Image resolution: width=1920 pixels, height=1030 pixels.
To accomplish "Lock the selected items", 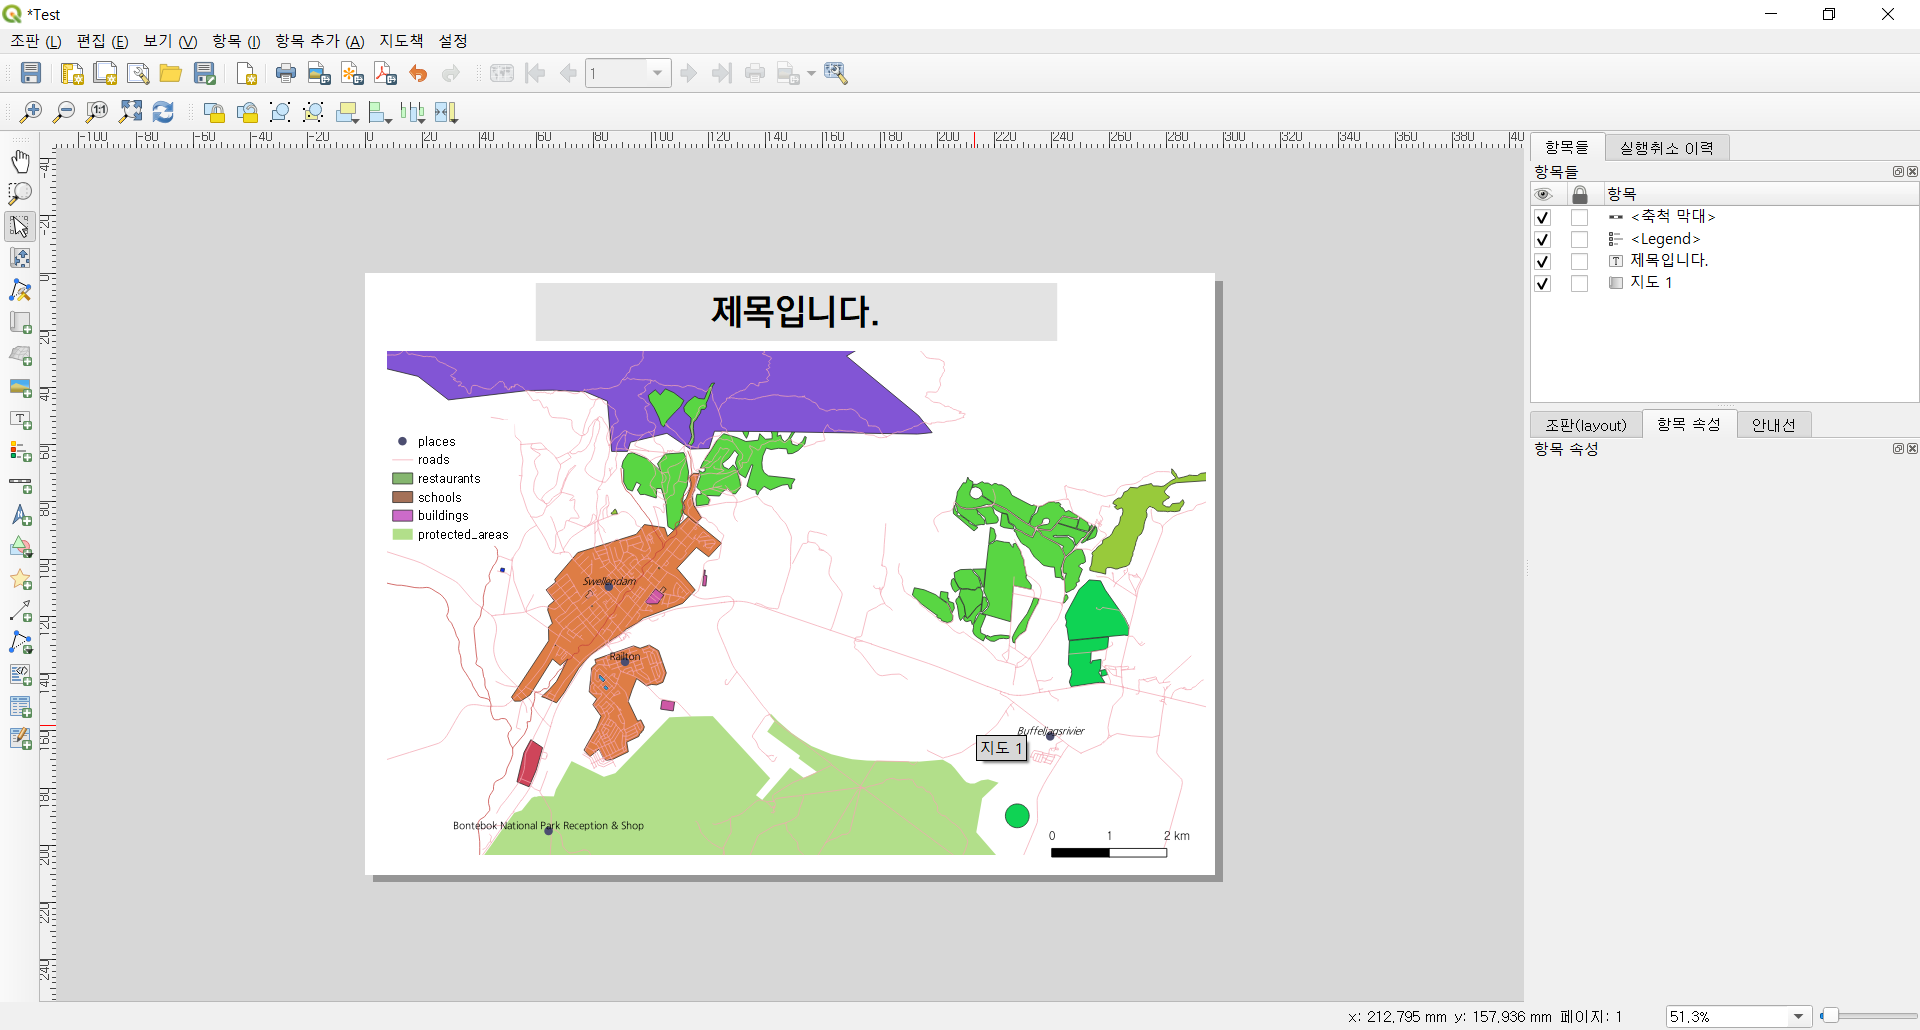I will coord(214,112).
